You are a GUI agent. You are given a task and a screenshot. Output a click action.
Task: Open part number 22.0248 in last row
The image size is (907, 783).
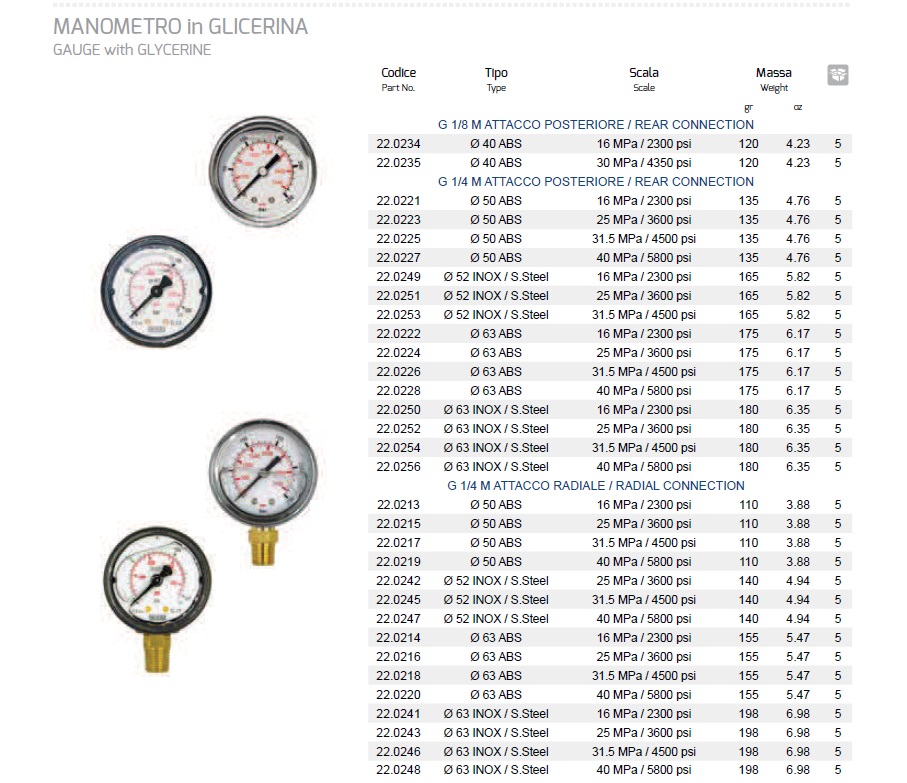[x=397, y=770]
